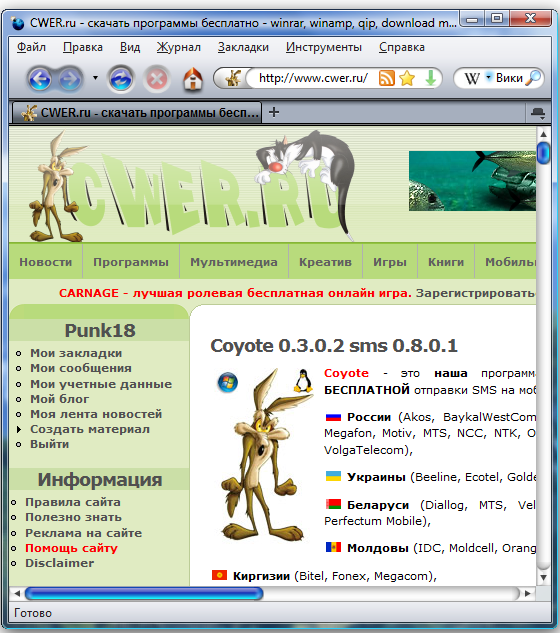Click the Moldova flag icon

pos(333,547)
